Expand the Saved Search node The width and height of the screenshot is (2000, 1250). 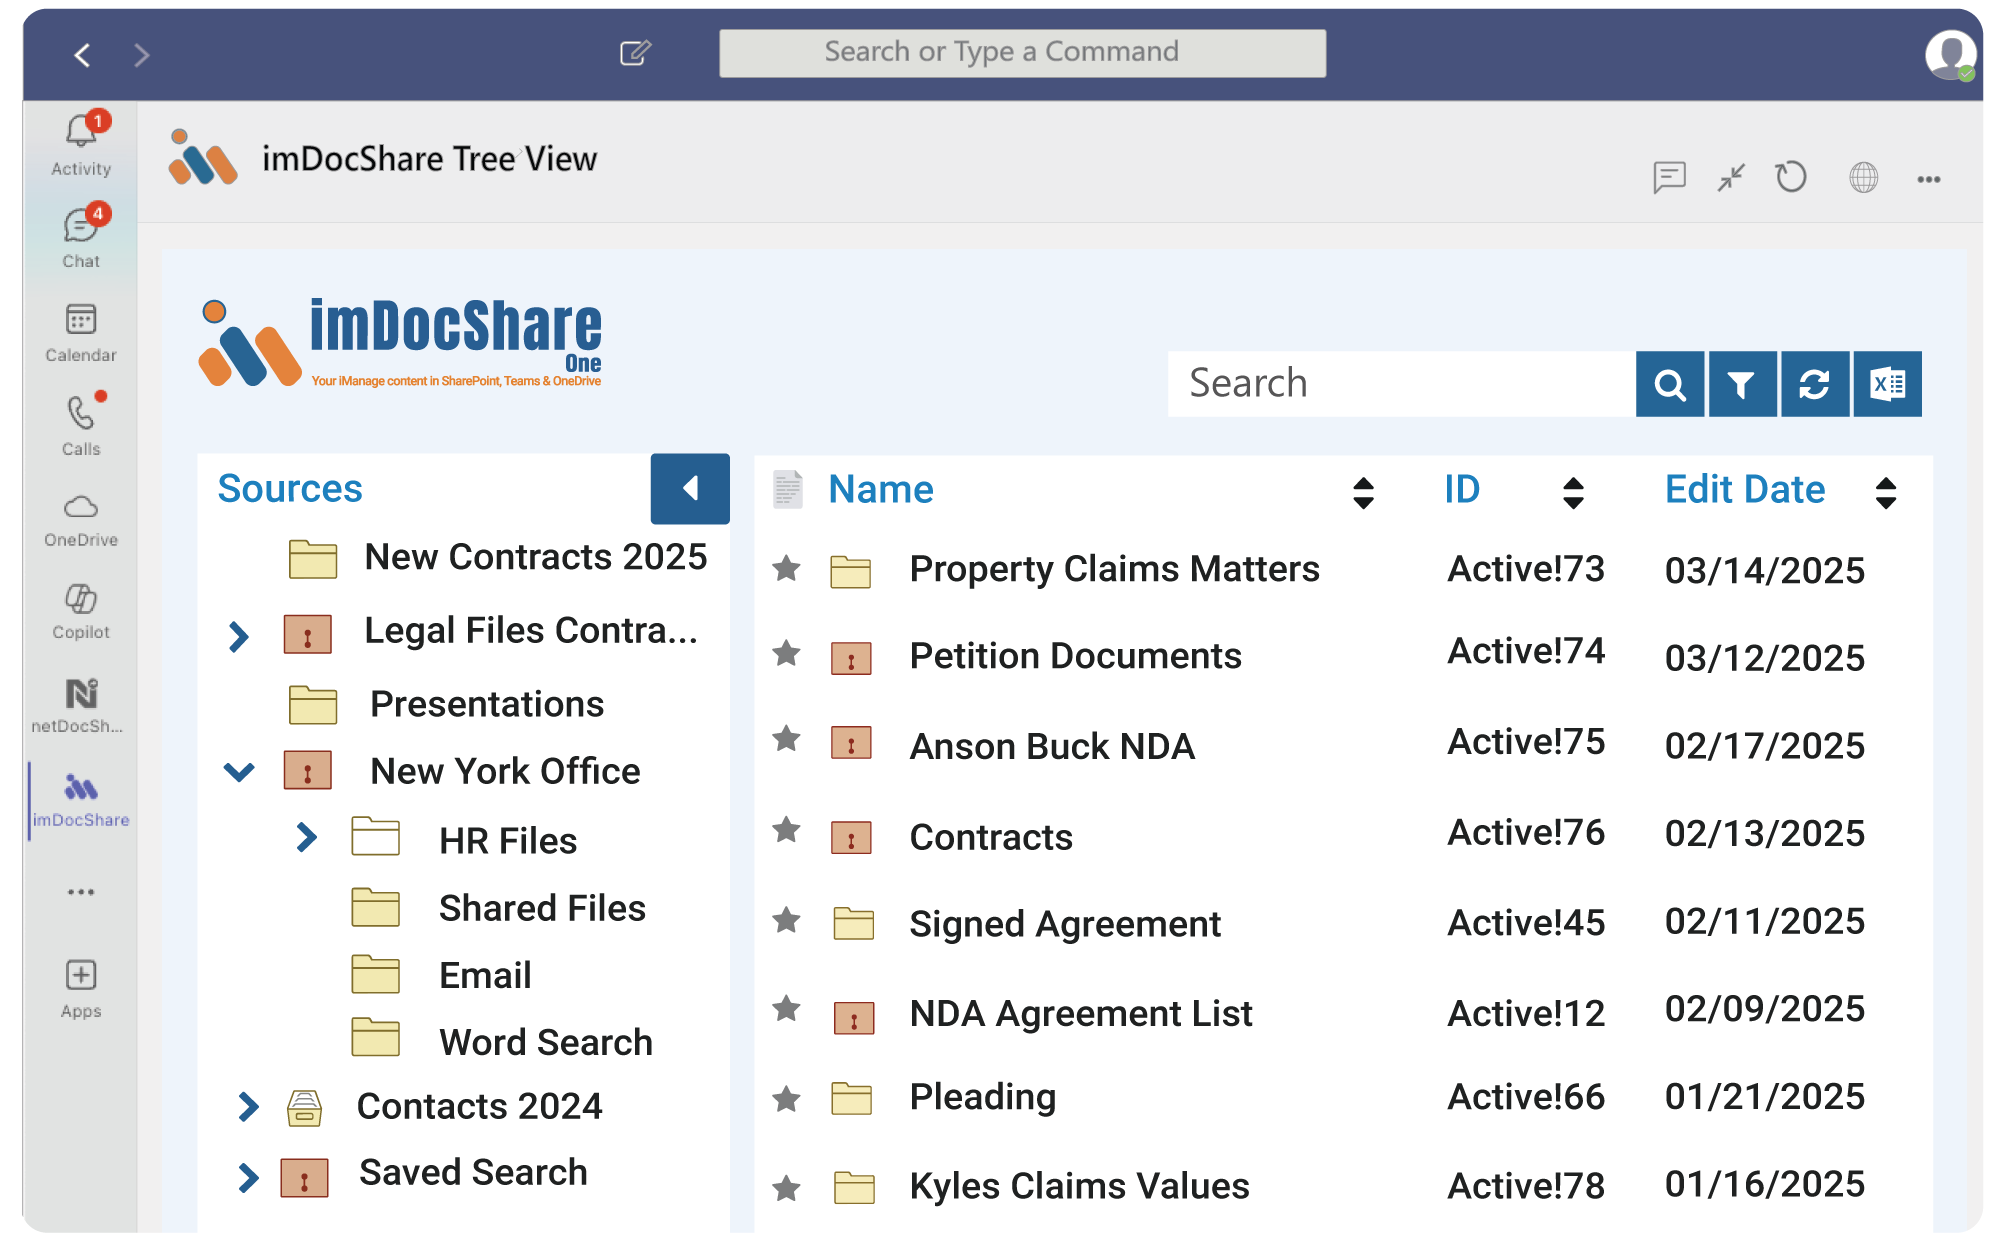pyautogui.click(x=248, y=1178)
